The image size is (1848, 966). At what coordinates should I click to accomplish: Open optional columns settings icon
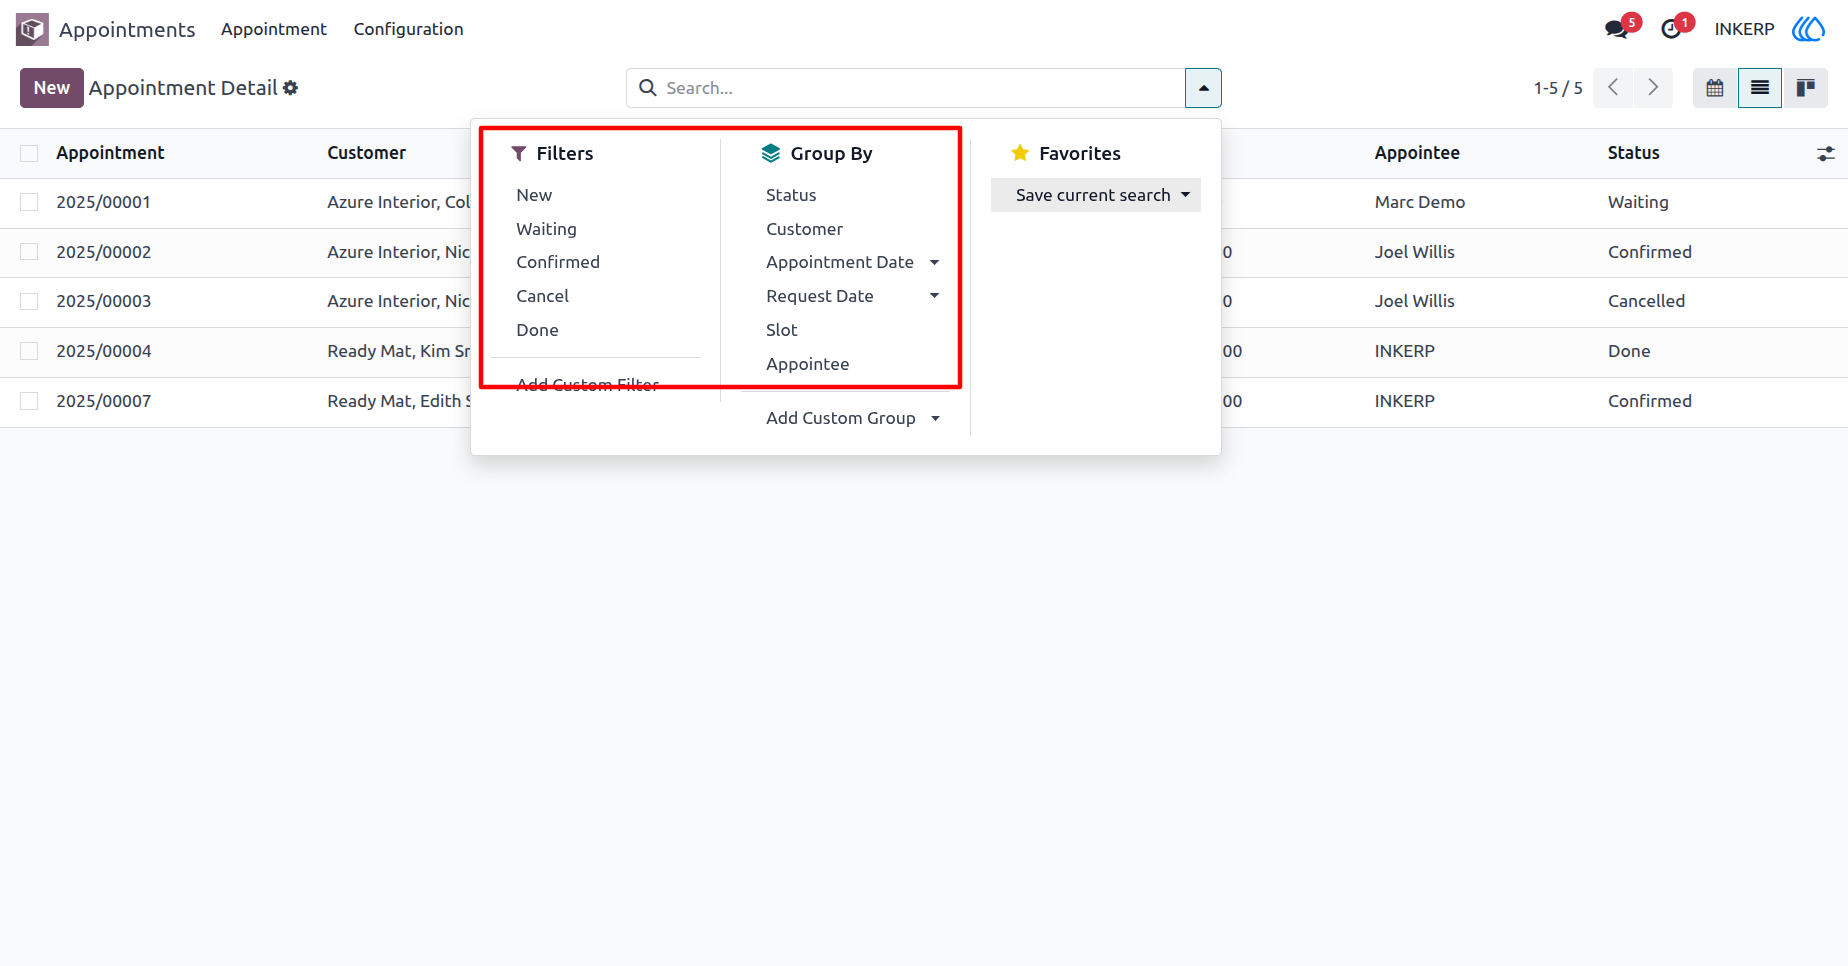1826,153
